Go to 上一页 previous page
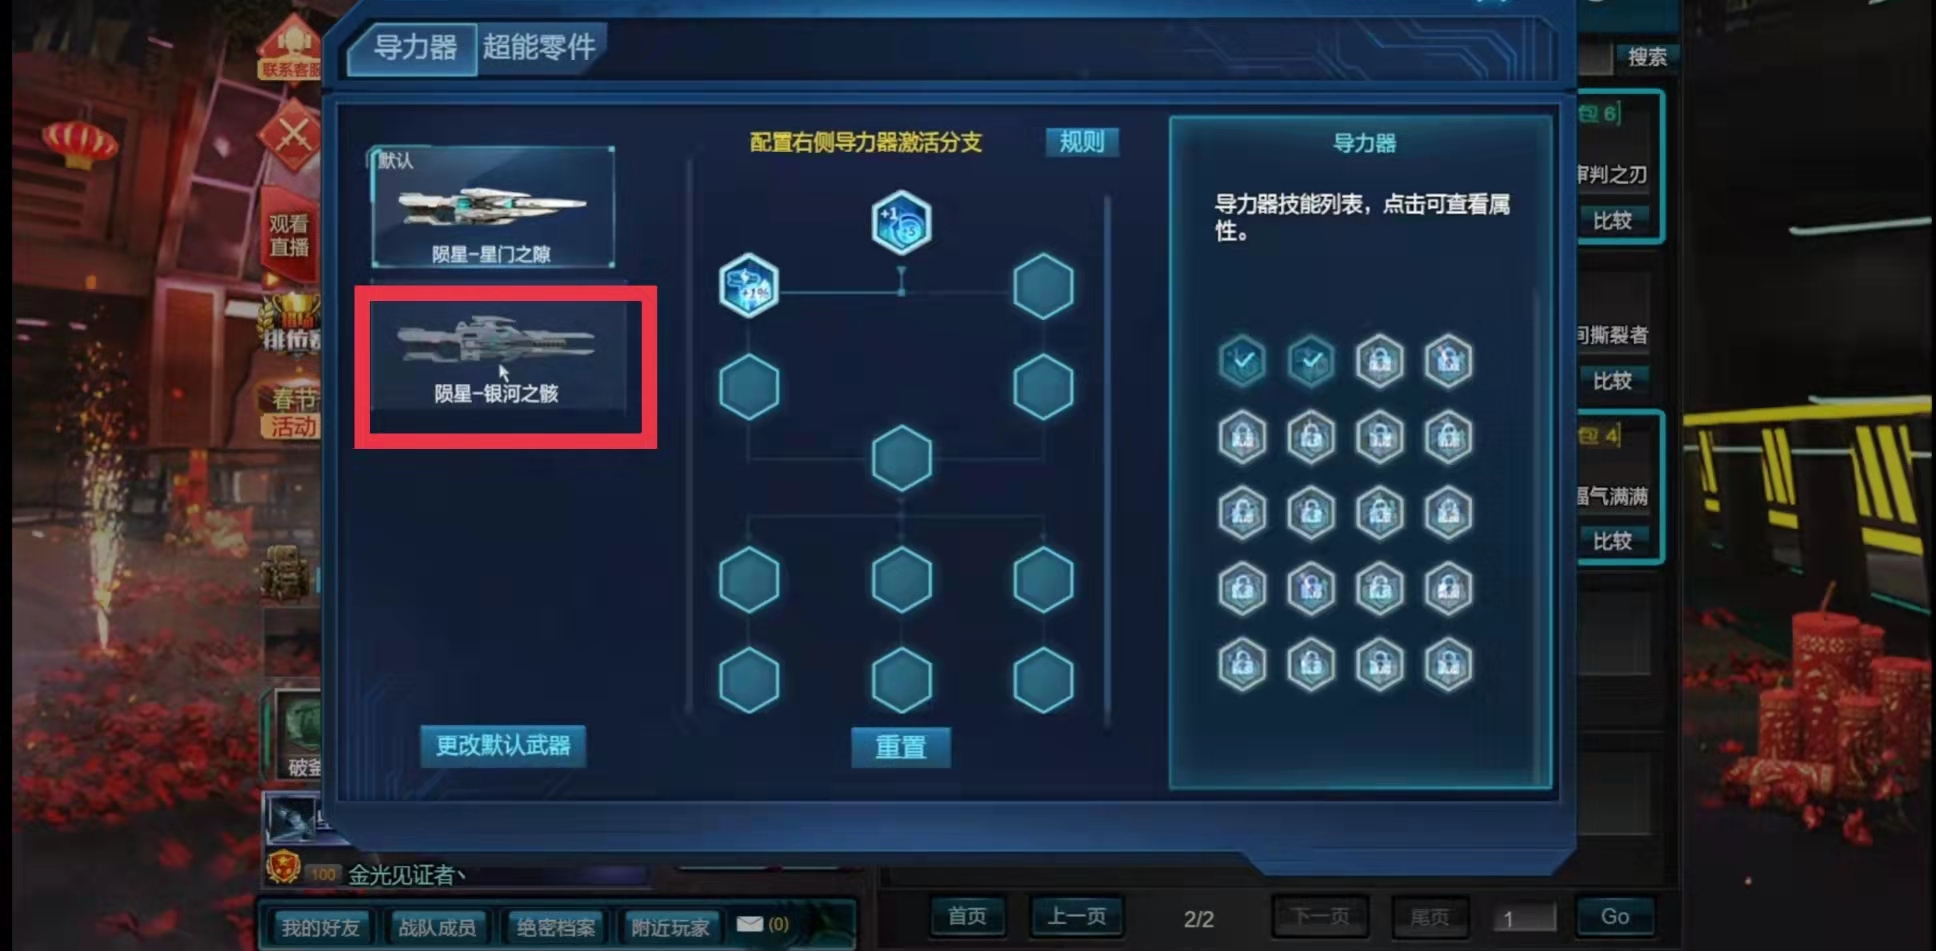1936x951 pixels. pos(1076,916)
